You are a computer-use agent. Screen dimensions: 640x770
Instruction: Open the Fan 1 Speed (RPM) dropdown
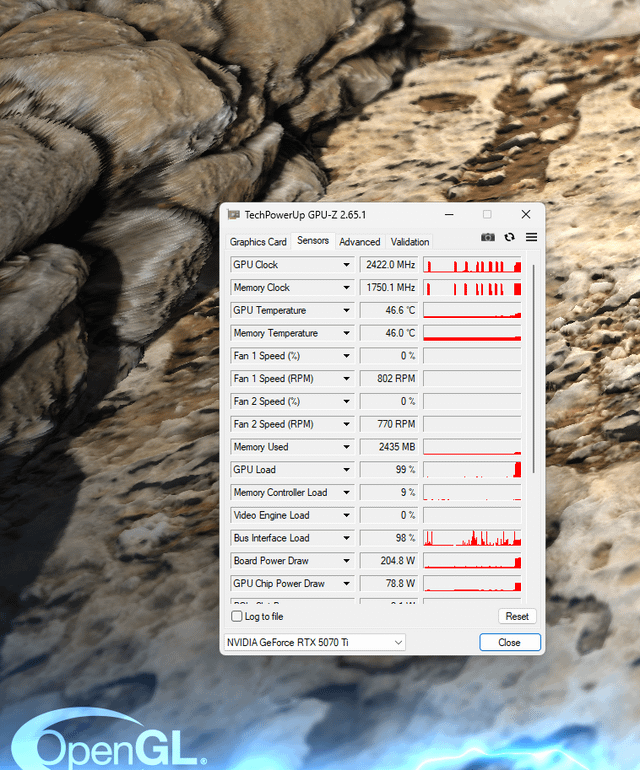pos(346,379)
